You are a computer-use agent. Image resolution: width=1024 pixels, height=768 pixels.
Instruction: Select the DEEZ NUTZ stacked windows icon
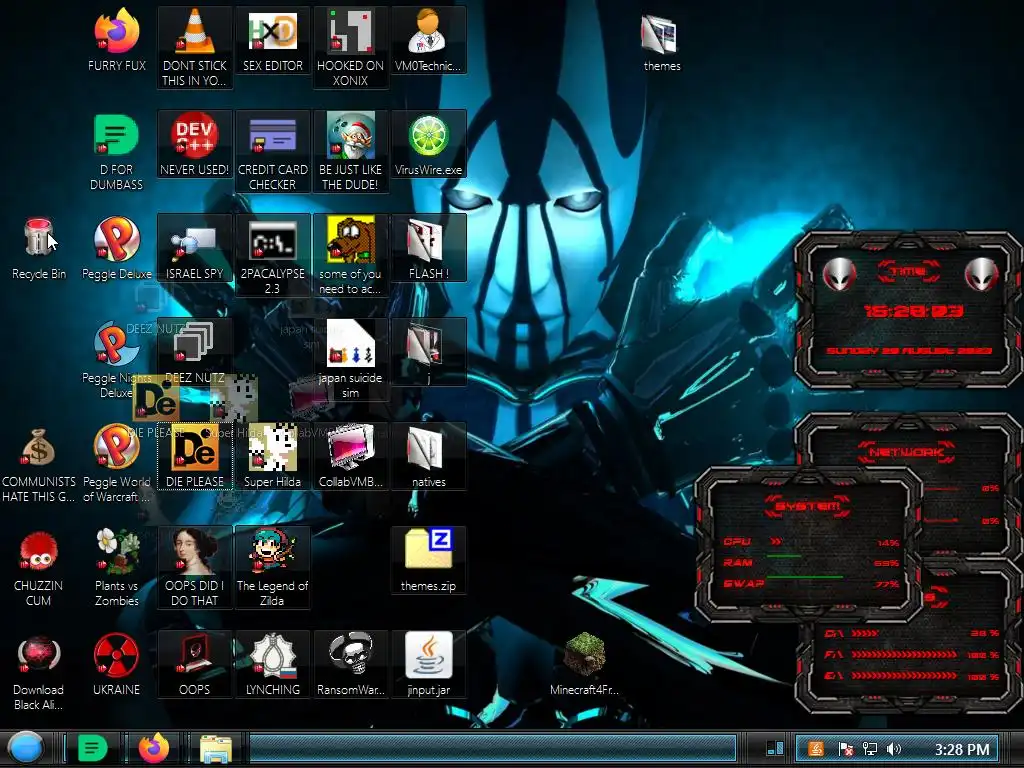pyautogui.click(x=193, y=344)
